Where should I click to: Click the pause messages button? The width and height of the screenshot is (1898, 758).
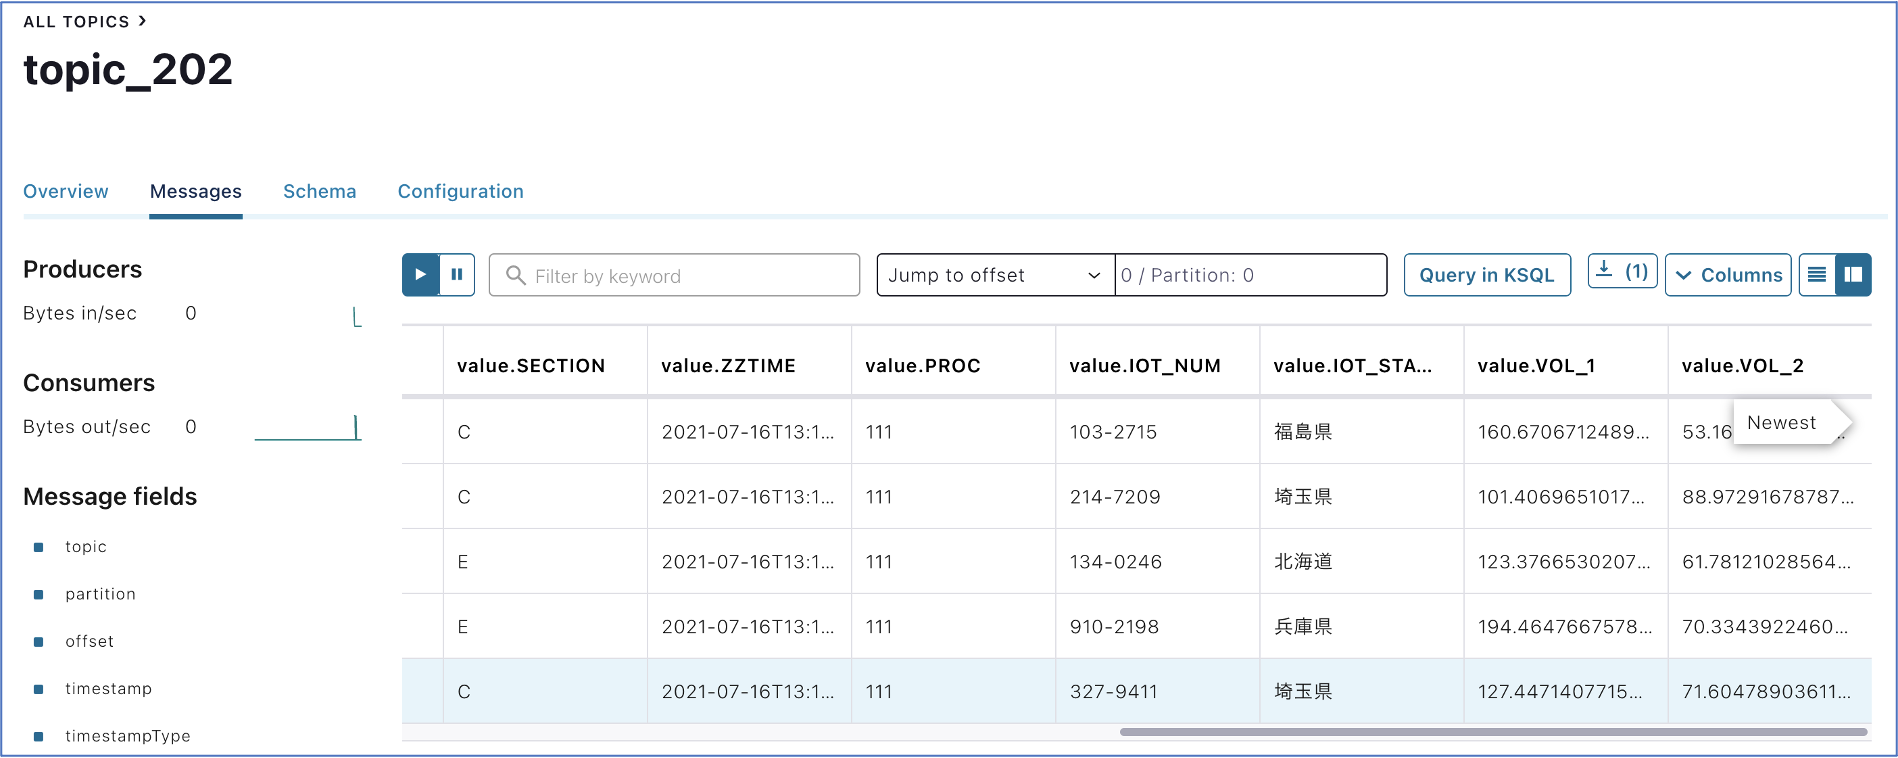pyautogui.click(x=457, y=275)
